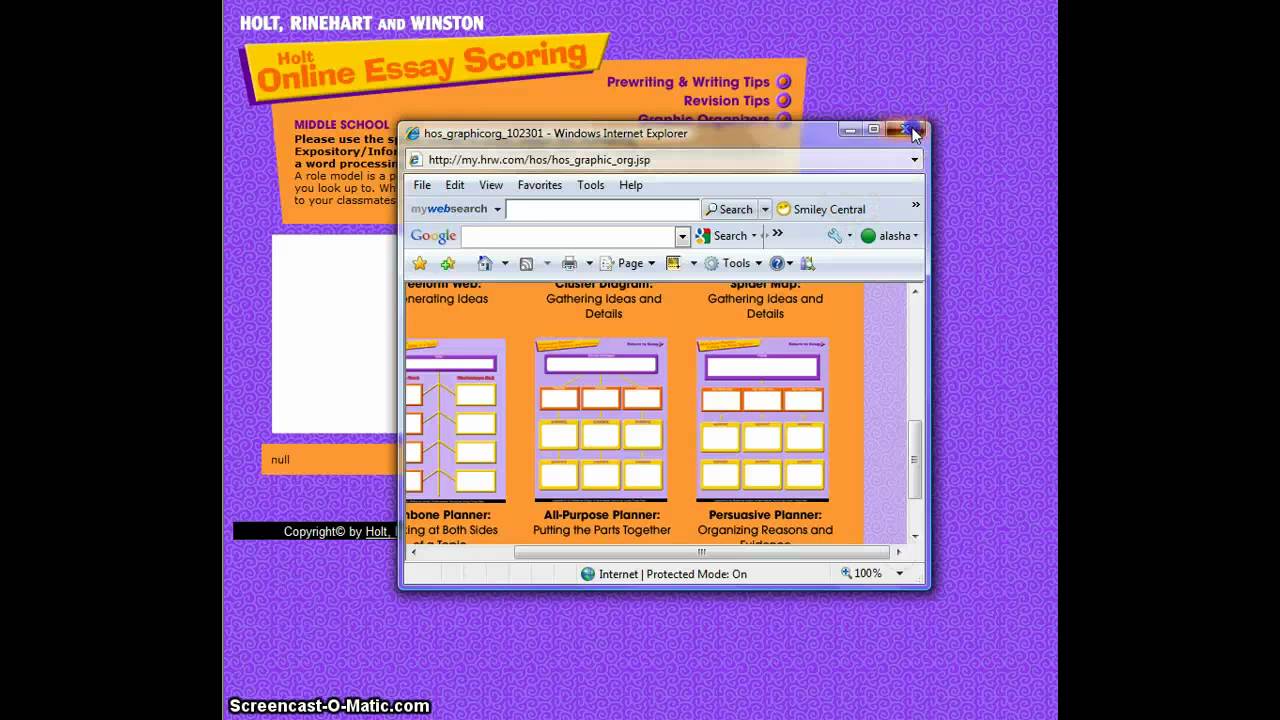Open the Edit menu
This screenshot has width=1280, height=720.
[455, 185]
